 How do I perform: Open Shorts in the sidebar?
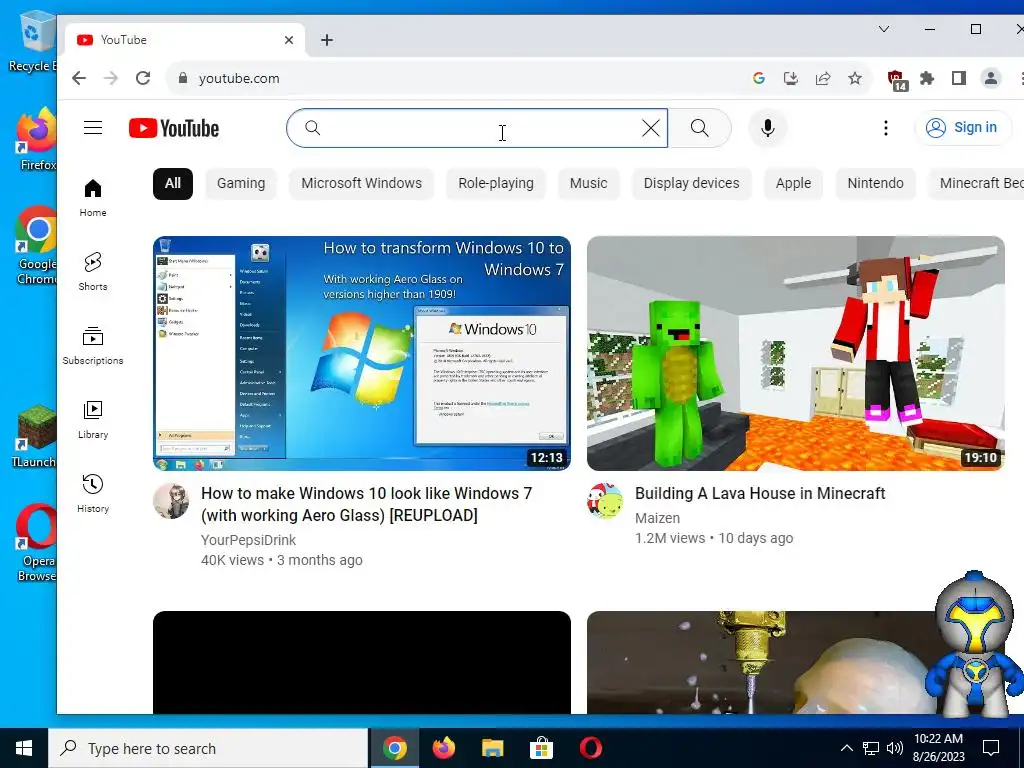tap(93, 272)
